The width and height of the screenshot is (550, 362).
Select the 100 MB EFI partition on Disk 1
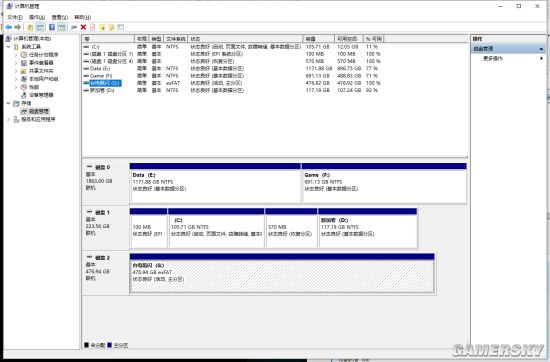[148, 228]
